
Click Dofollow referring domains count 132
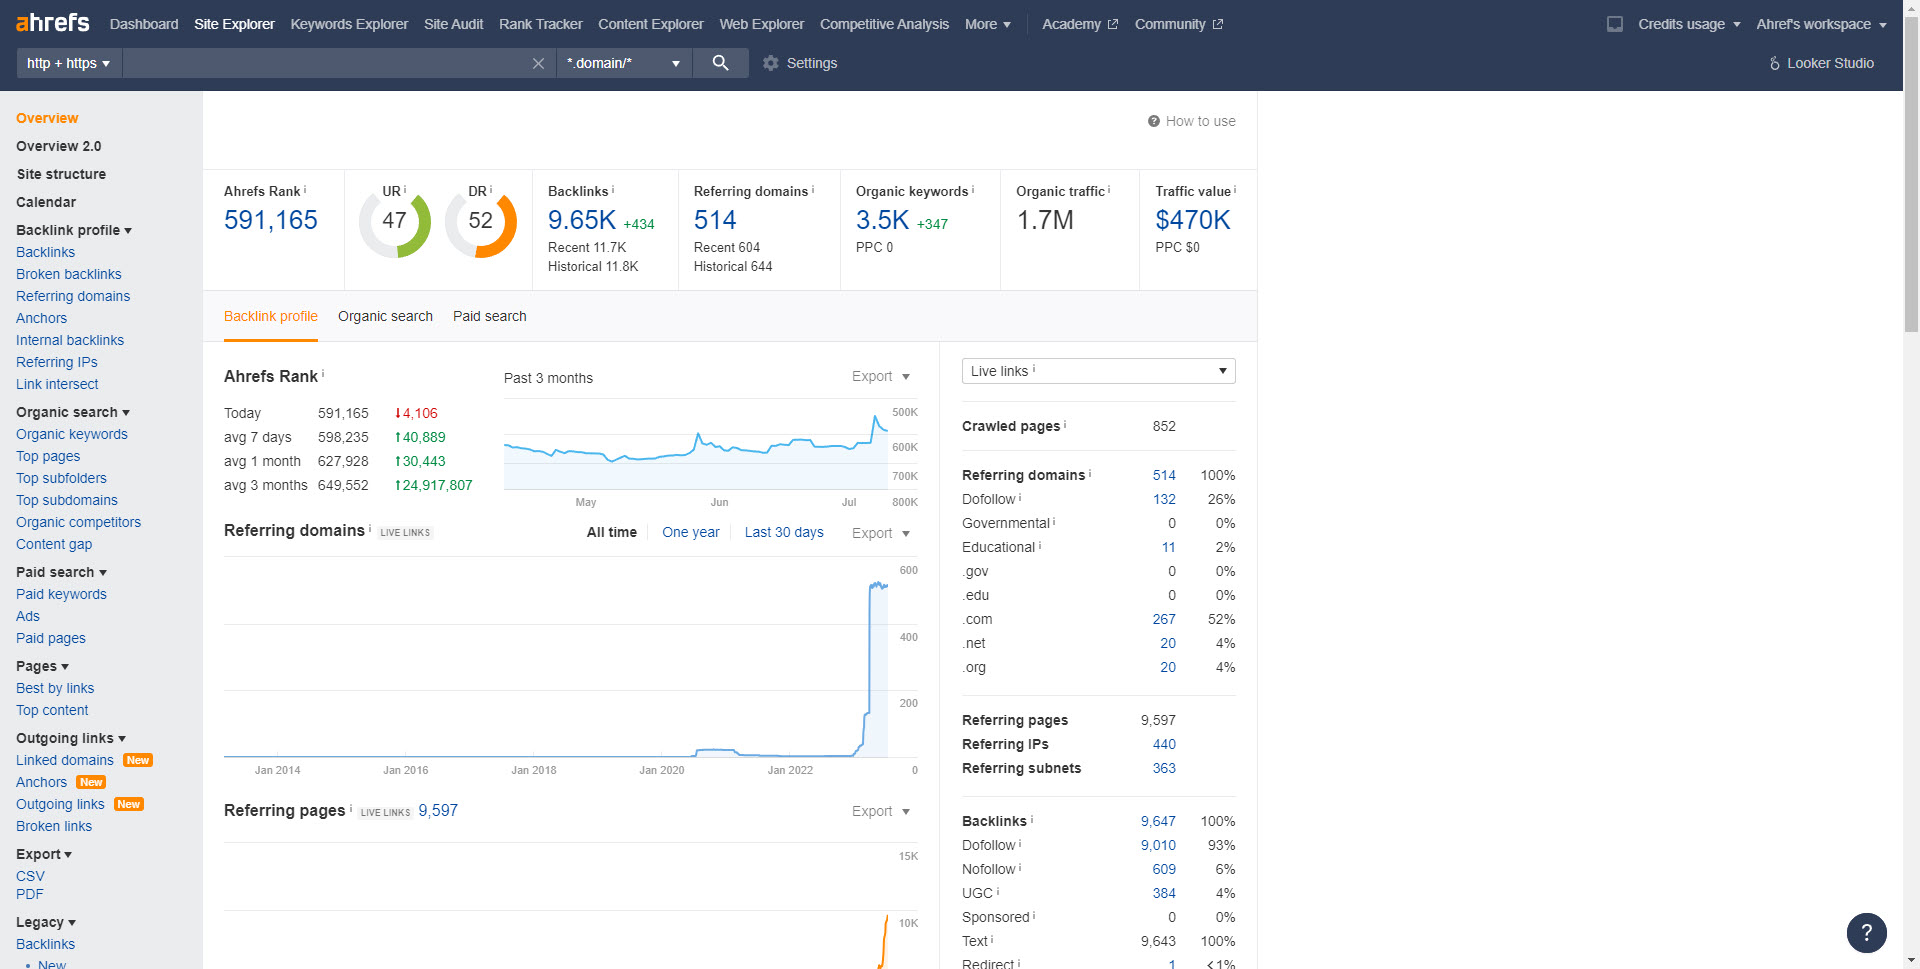(1164, 499)
